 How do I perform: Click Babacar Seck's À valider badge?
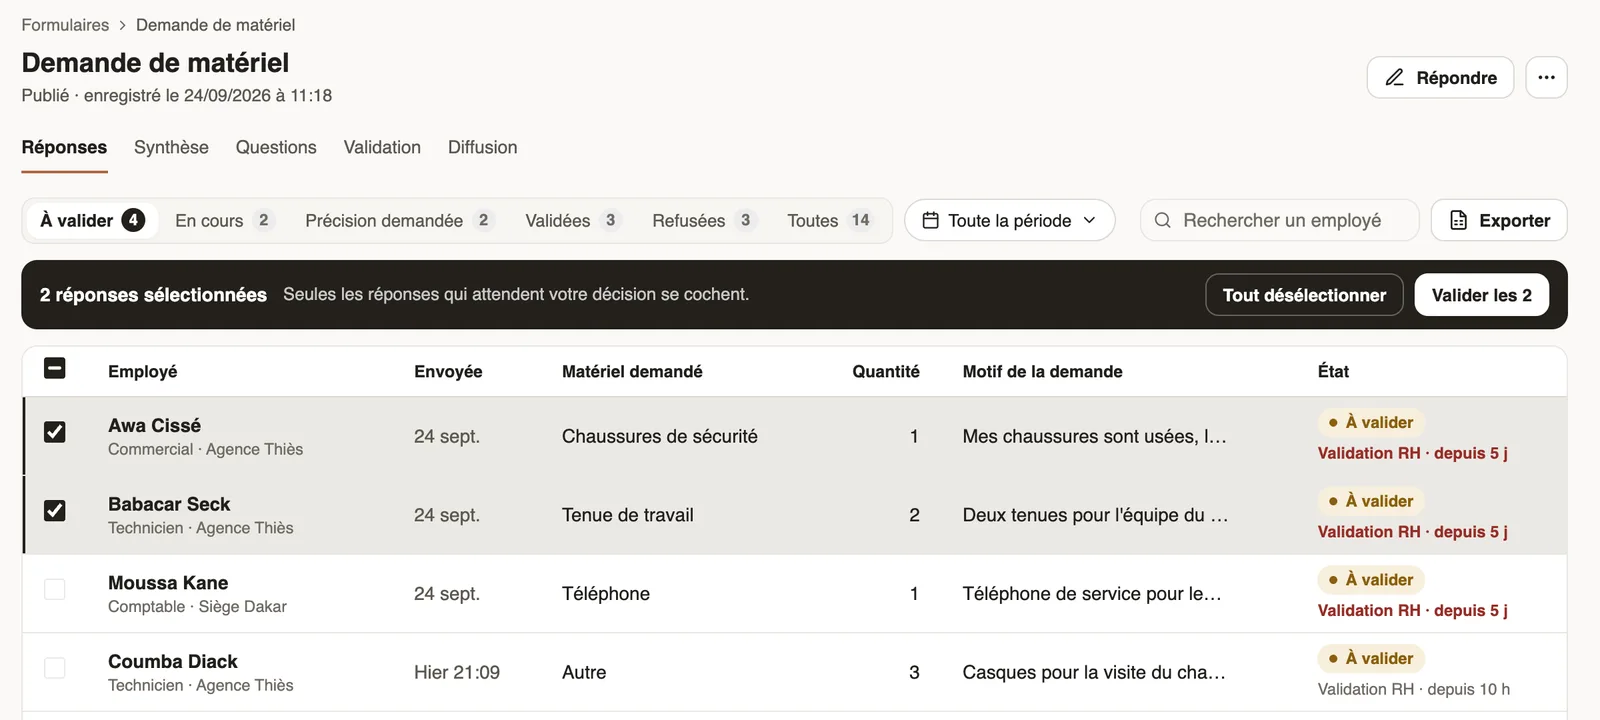(x=1371, y=501)
